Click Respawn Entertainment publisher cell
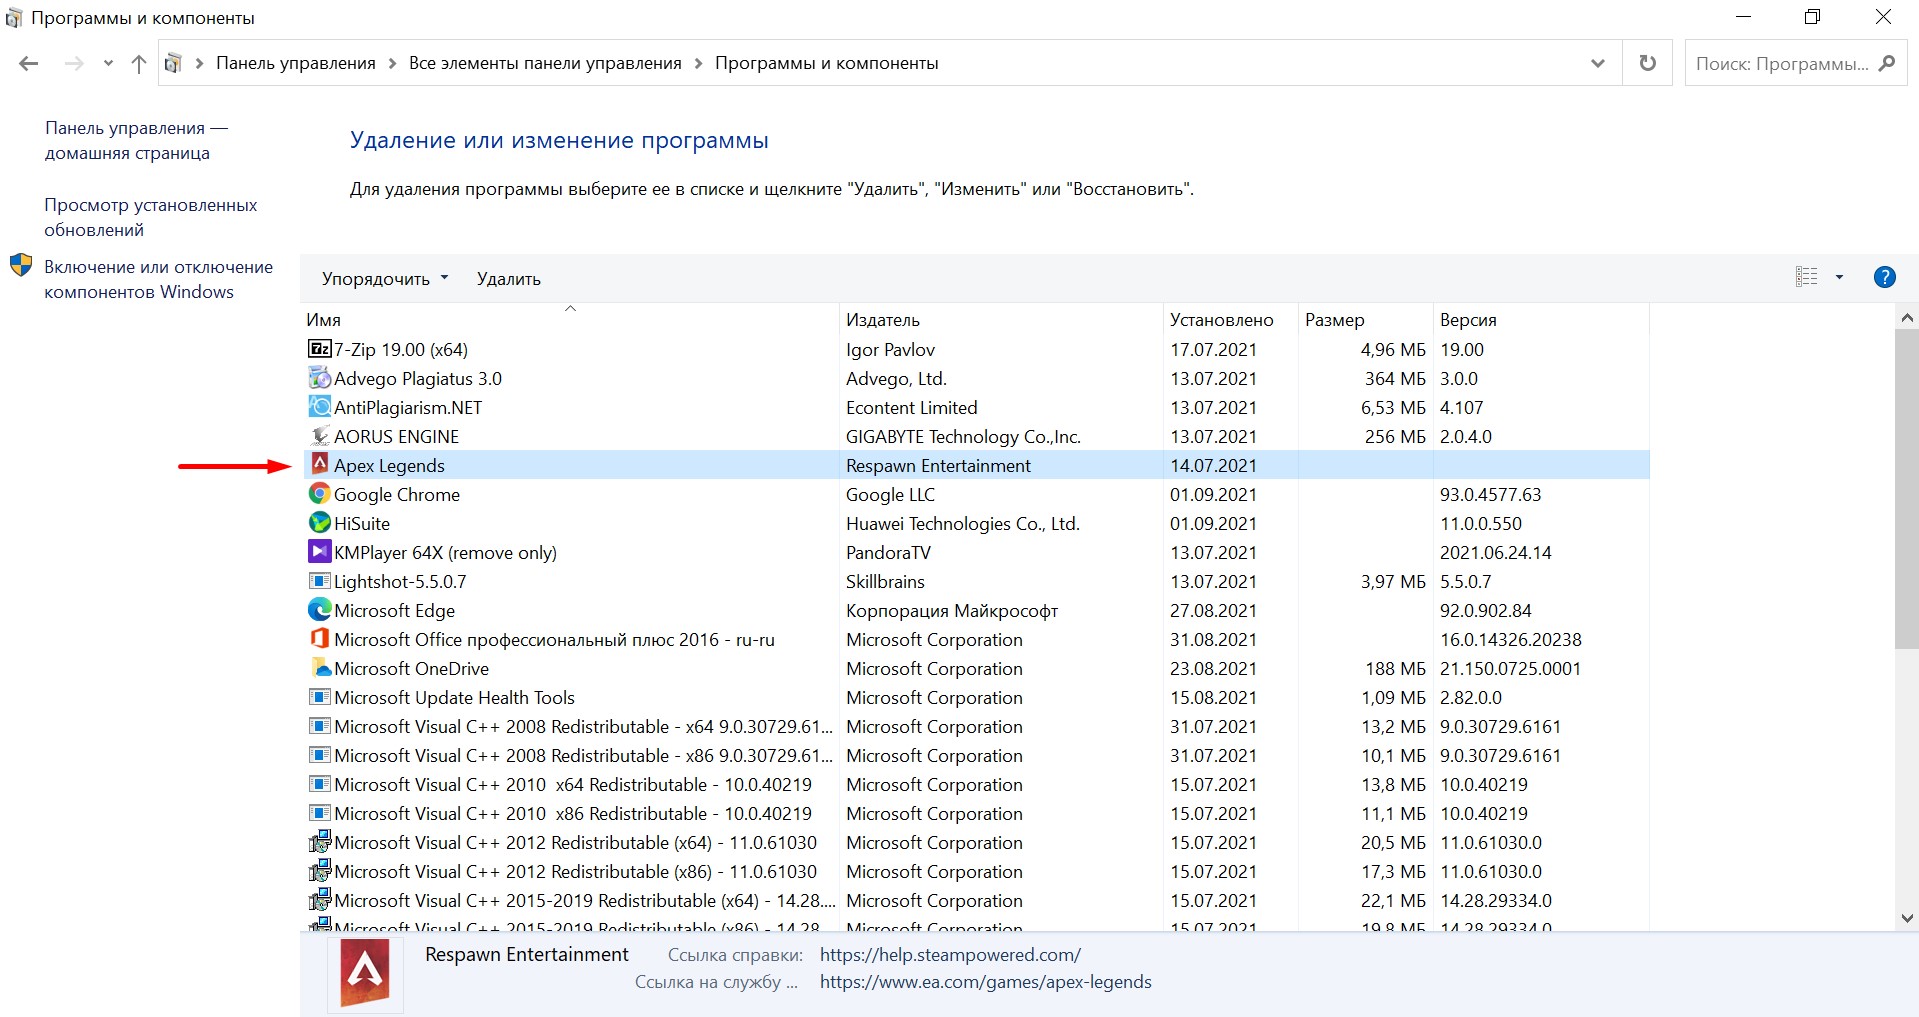Image resolution: width=1919 pixels, height=1017 pixels. point(938,465)
